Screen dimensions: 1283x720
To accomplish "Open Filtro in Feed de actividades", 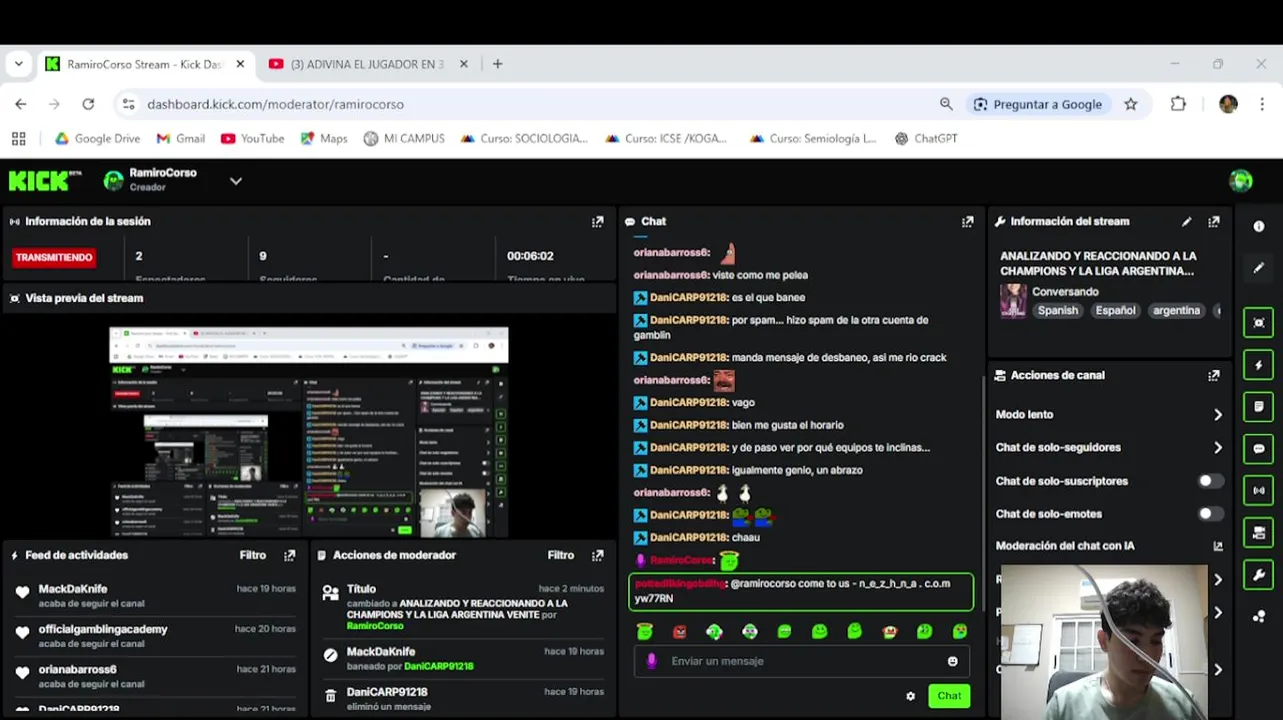I will pos(253,555).
